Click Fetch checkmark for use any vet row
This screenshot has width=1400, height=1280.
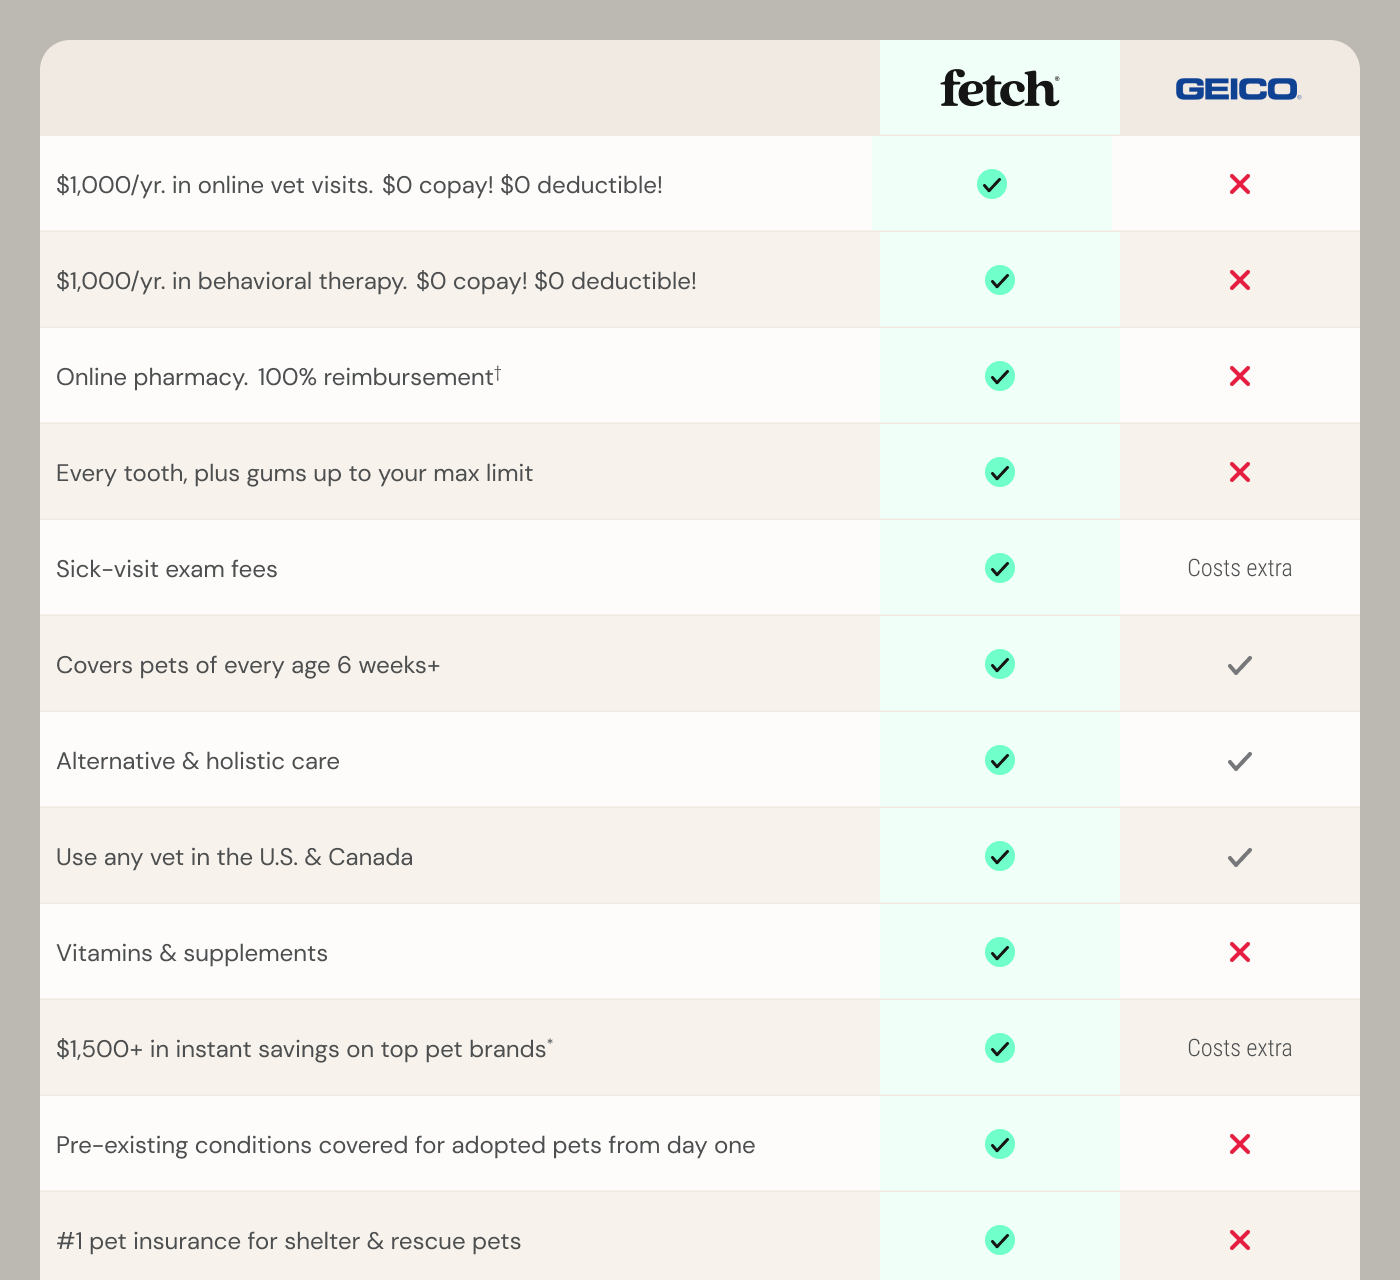click(1000, 856)
